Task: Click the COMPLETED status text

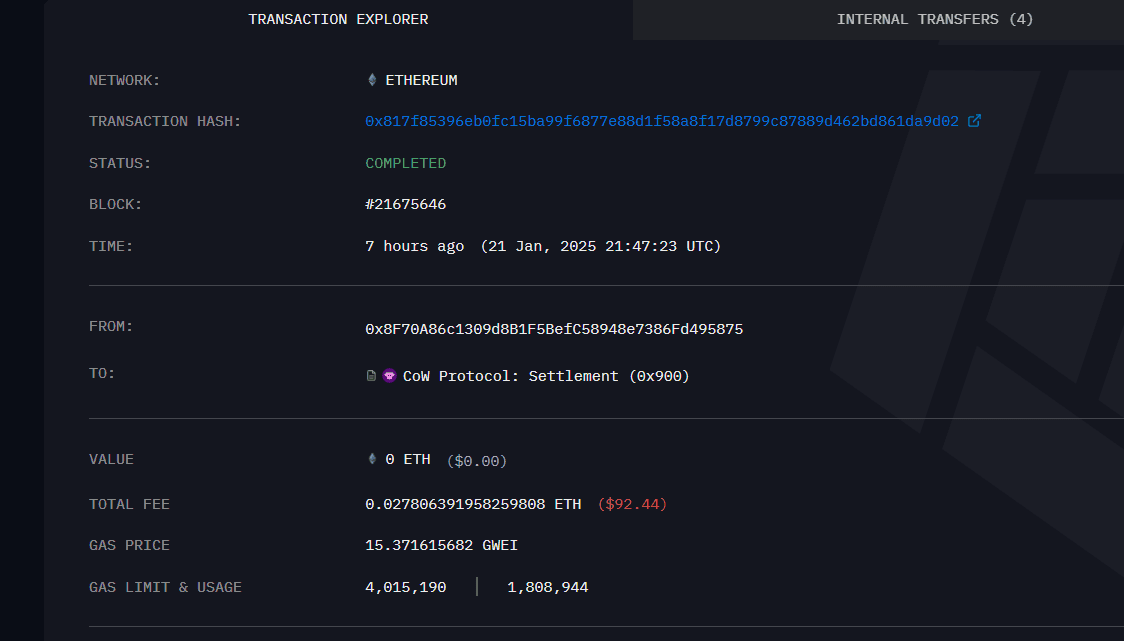Action: coord(405,163)
